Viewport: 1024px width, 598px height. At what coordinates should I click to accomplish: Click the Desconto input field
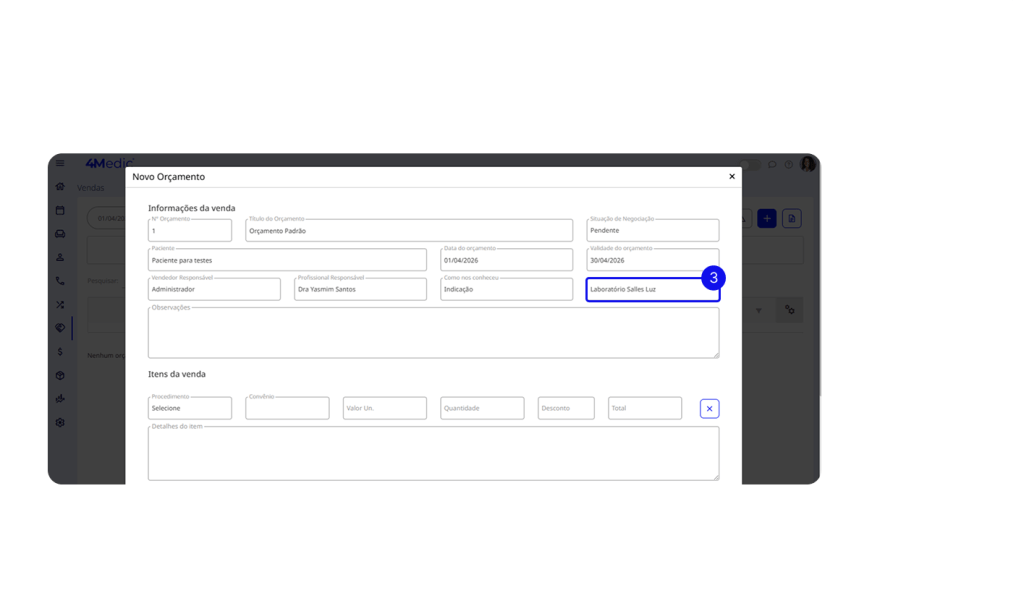(x=565, y=408)
